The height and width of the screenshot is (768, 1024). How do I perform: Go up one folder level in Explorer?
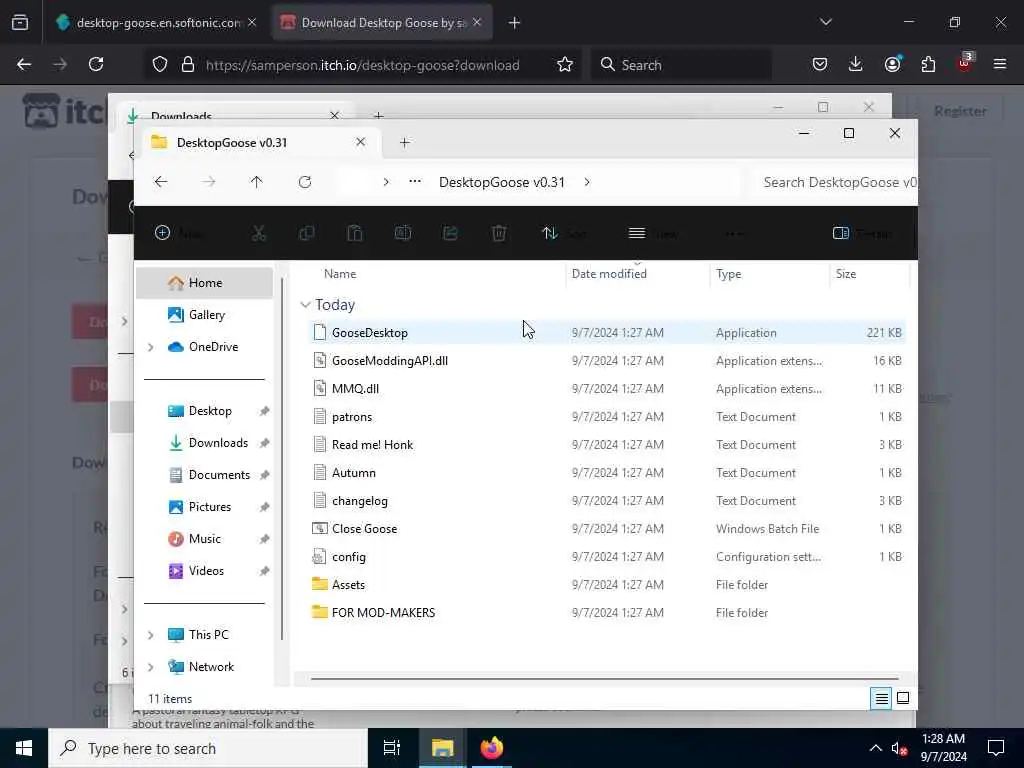[x=257, y=182]
